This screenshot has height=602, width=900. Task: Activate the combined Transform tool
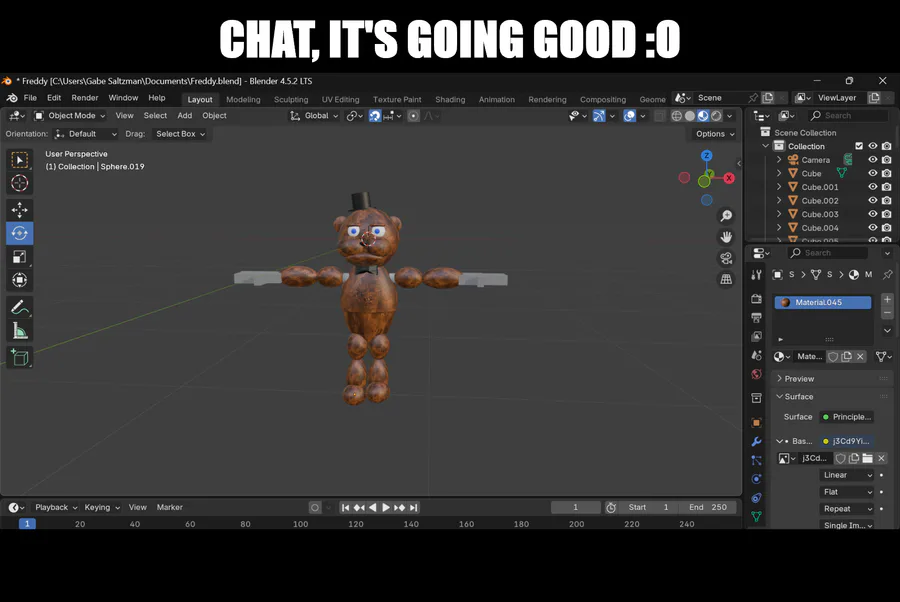[20, 281]
